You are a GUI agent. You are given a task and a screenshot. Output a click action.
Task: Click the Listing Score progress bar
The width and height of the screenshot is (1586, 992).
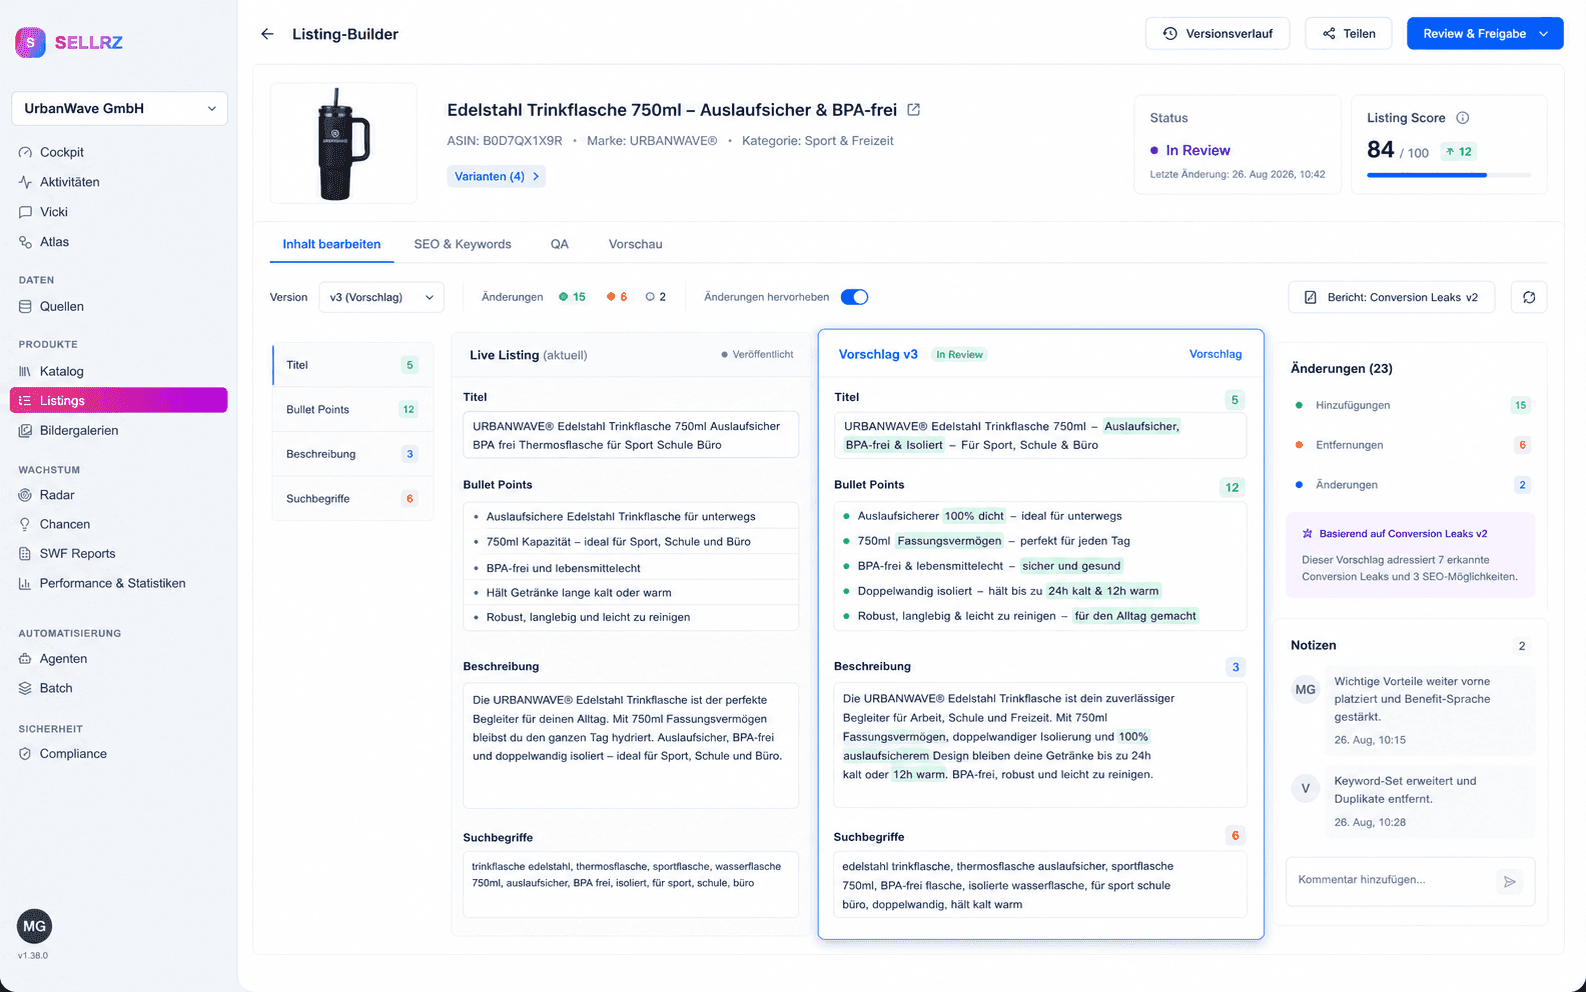tap(1448, 175)
